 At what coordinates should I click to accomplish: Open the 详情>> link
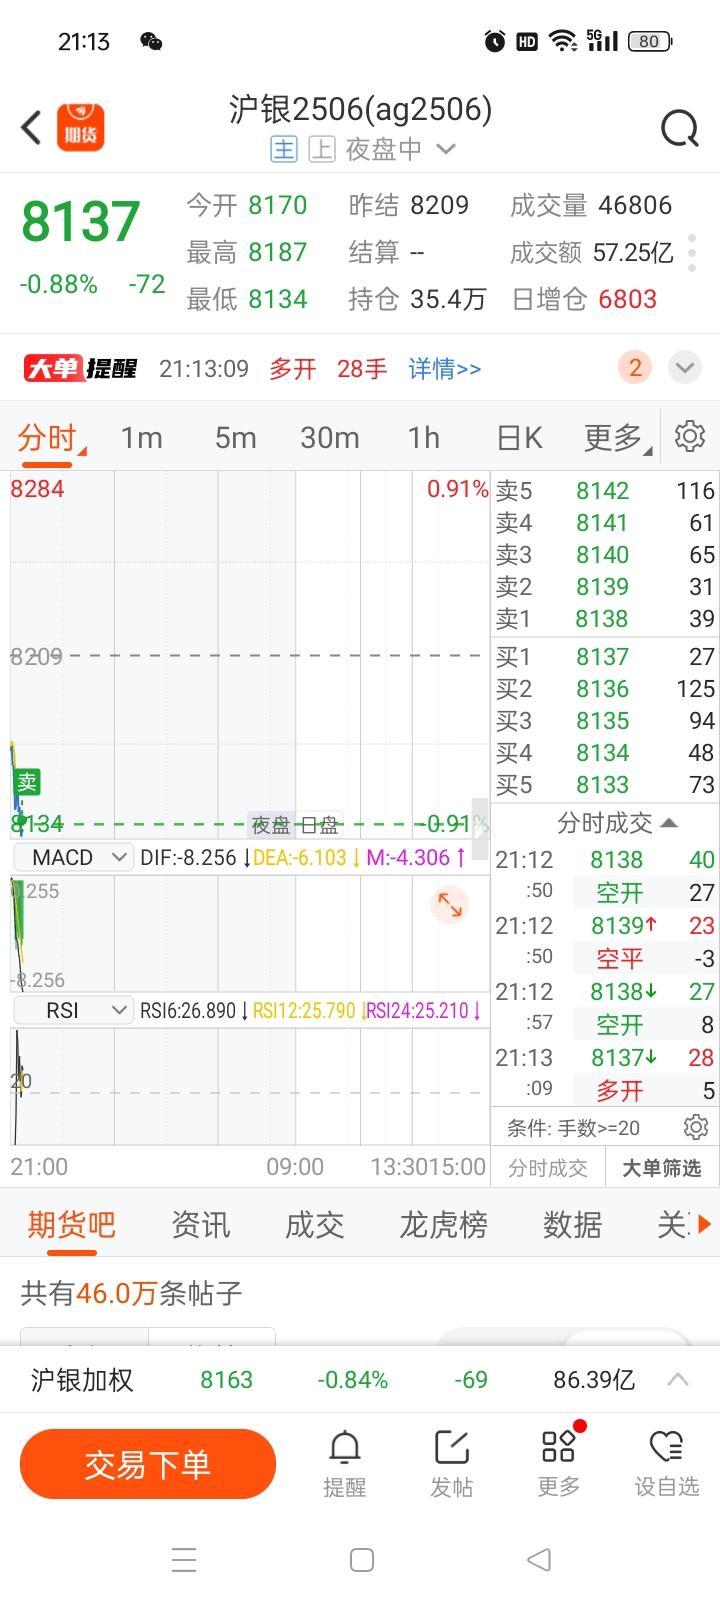tap(445, 369)
